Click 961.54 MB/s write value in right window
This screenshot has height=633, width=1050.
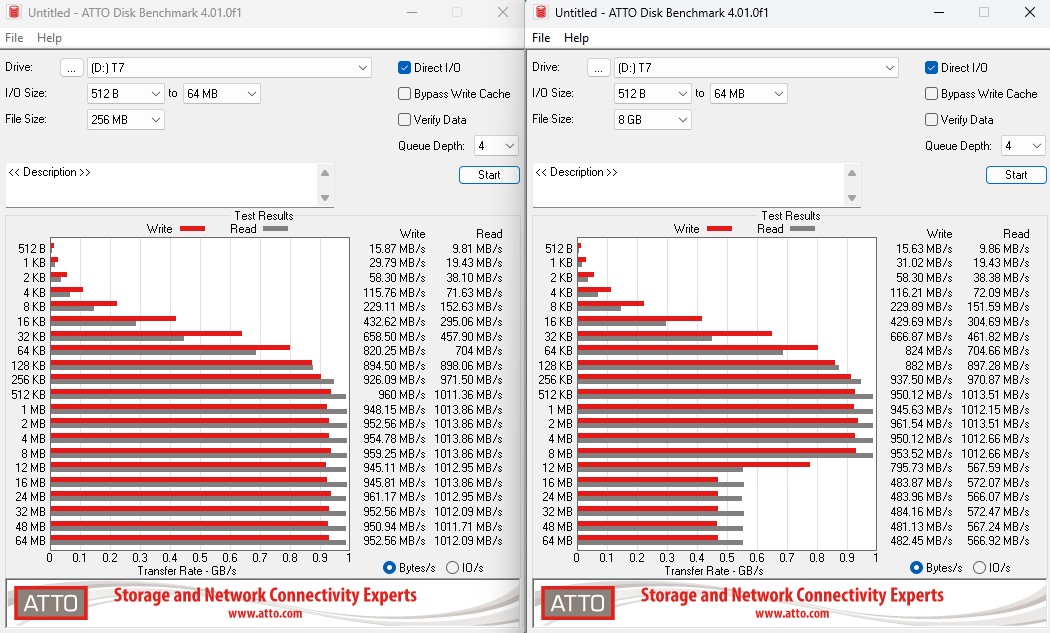[x=921, y=424]
